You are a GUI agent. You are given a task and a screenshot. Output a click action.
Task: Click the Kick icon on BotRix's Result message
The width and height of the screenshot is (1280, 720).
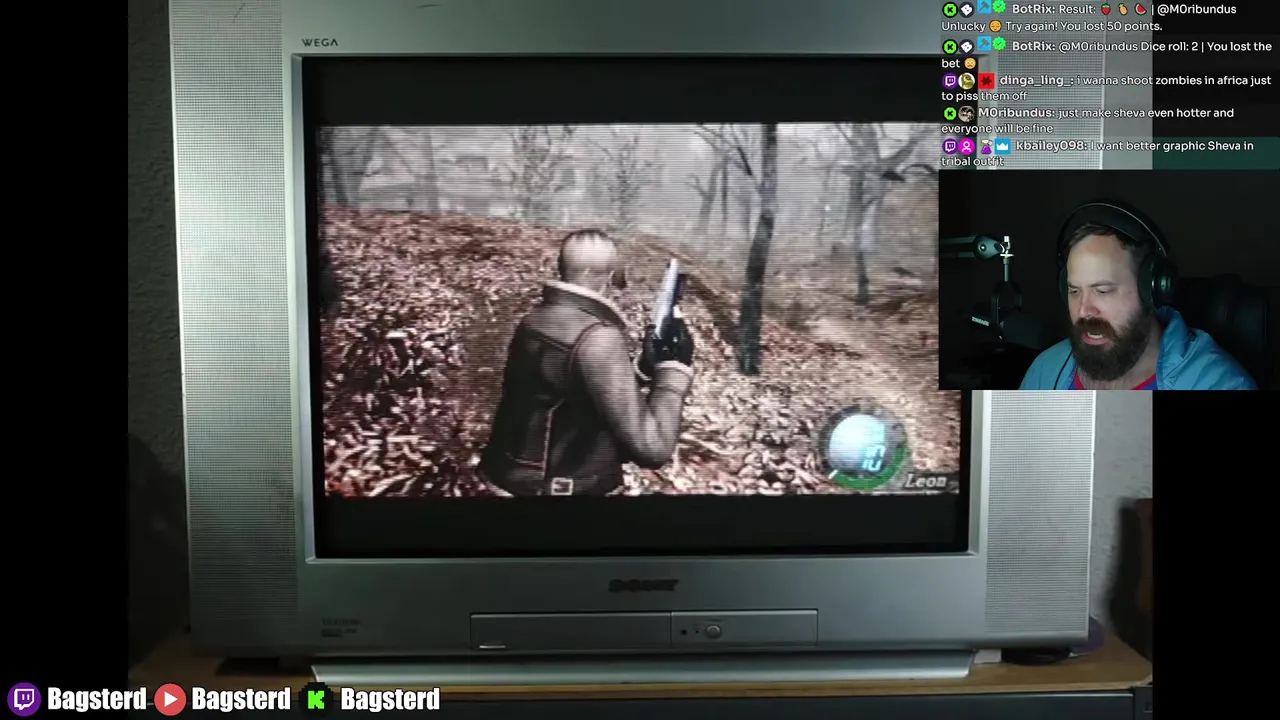click(x=950, y=9)
